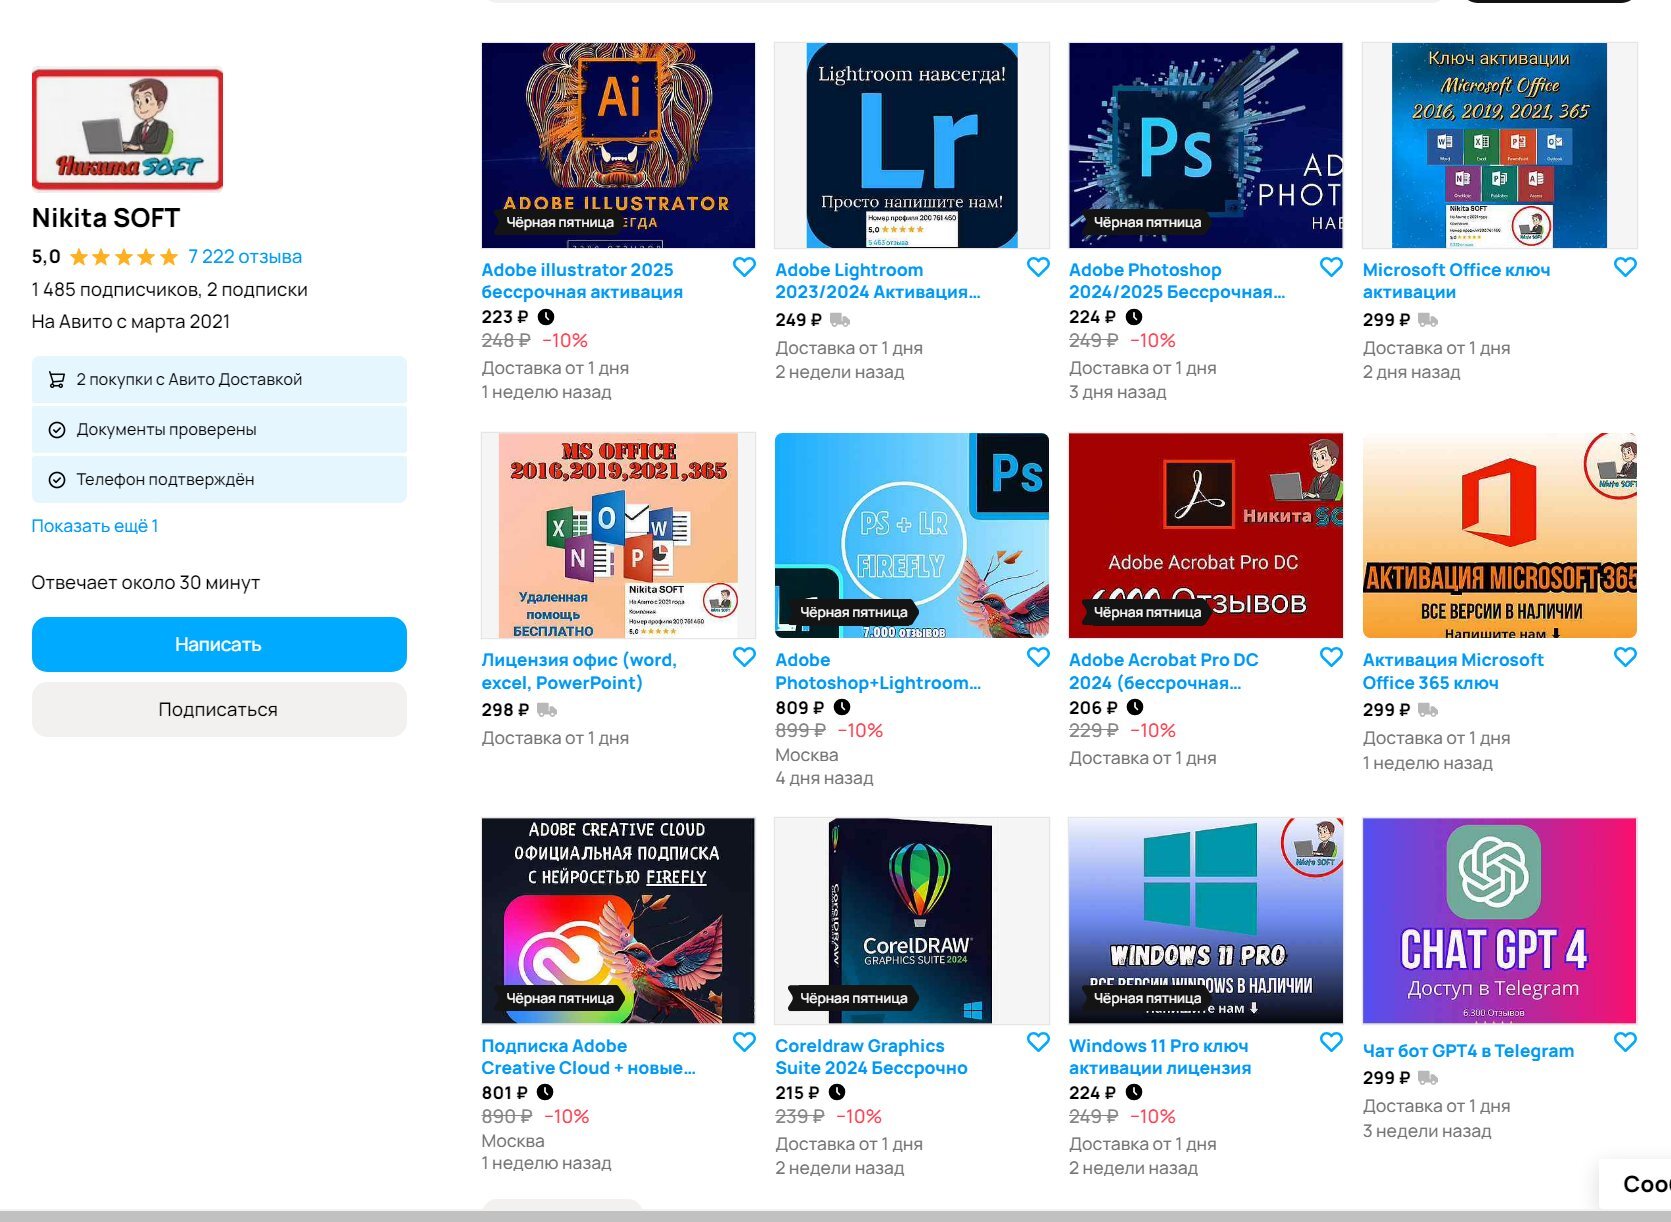Screen dimensions: 1671x1222
Task: Click clock icon beside 801 ₽ price
Action: click(x=545, y=1092)
